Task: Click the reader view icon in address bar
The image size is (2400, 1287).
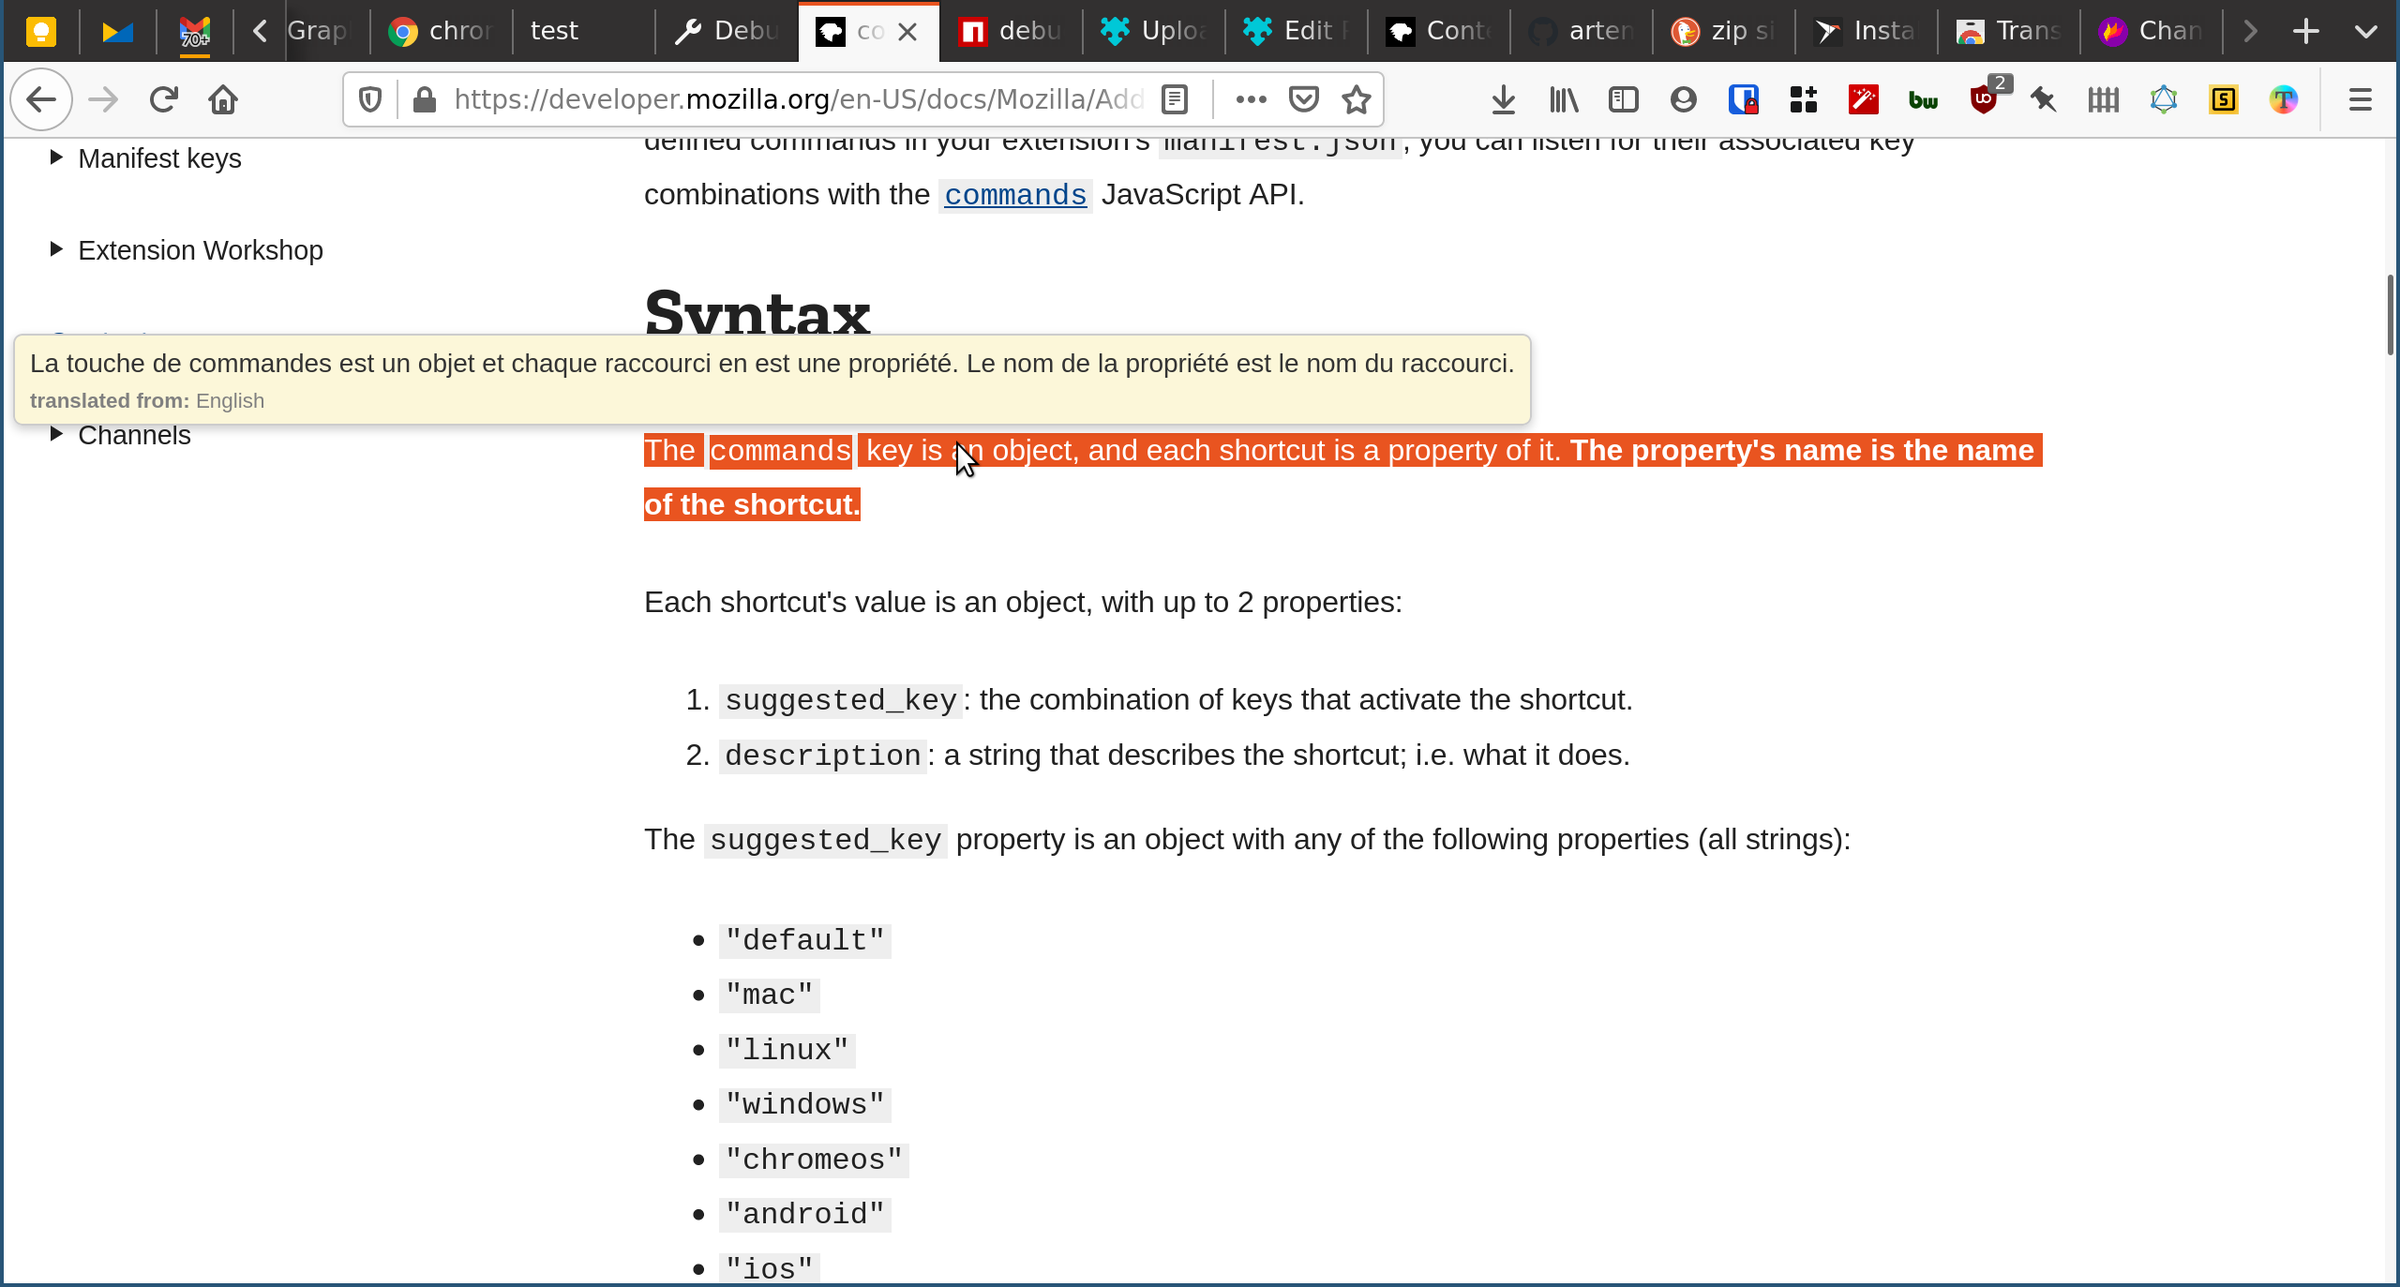Action: point(1173,100)
